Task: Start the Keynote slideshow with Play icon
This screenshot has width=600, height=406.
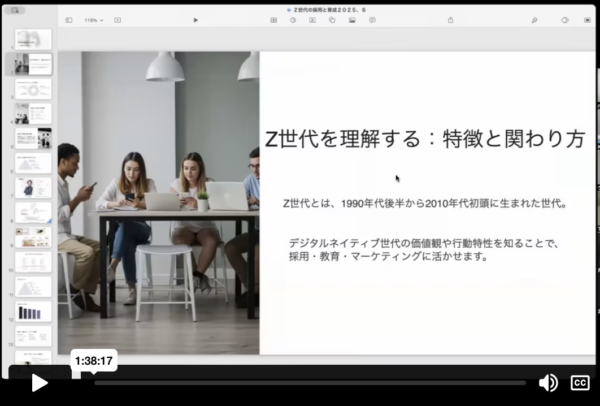Action: click(195, 19)
